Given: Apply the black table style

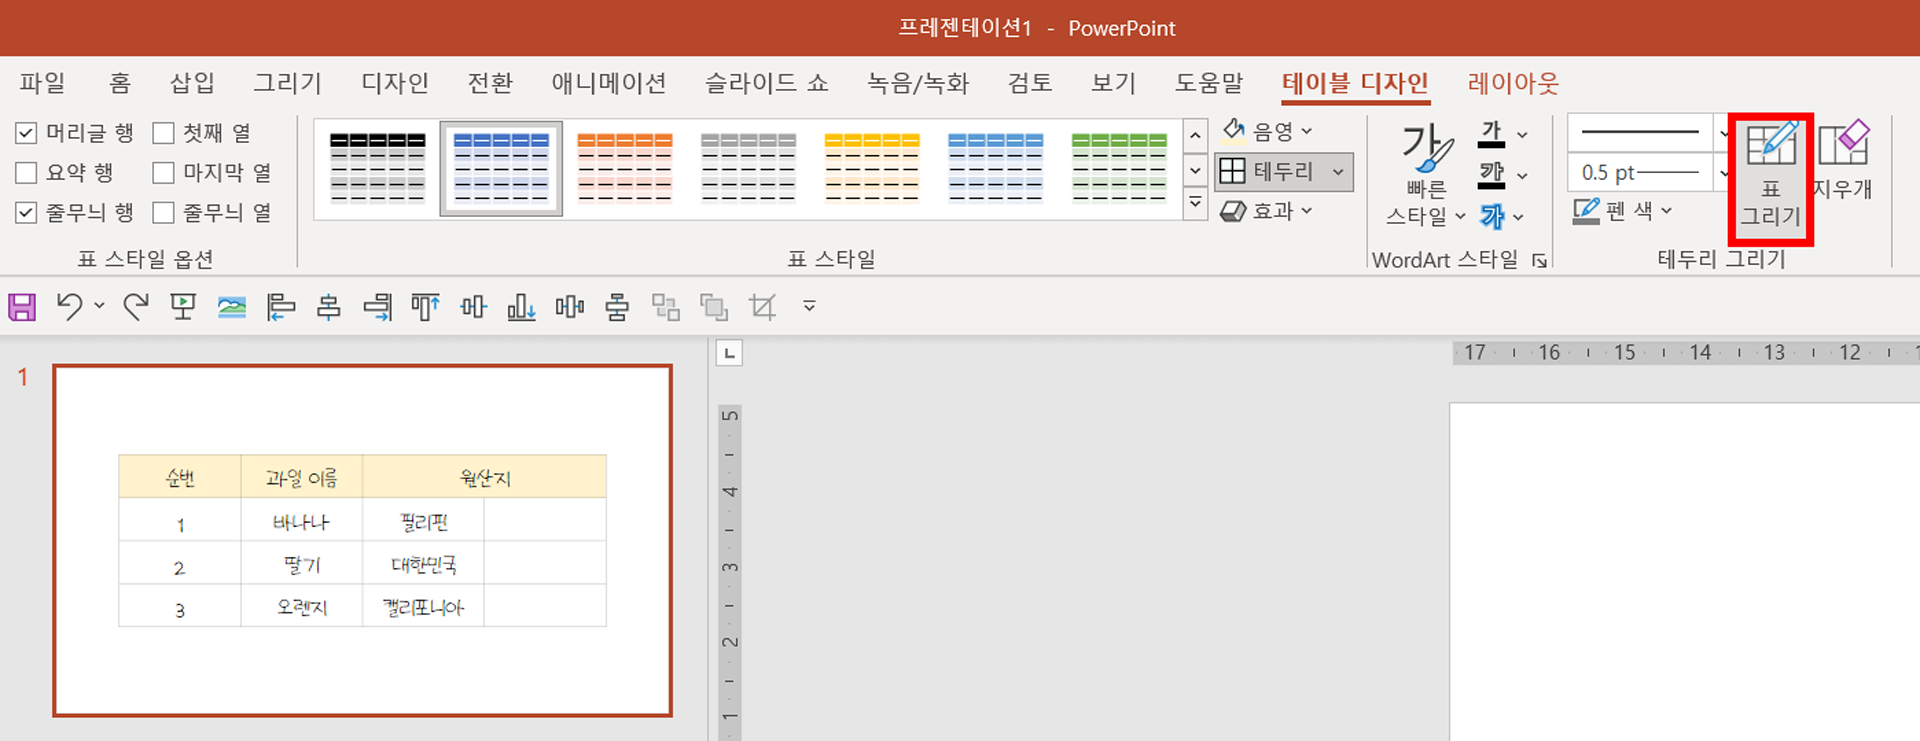Looking at the screenshot, I should point(378,168).
